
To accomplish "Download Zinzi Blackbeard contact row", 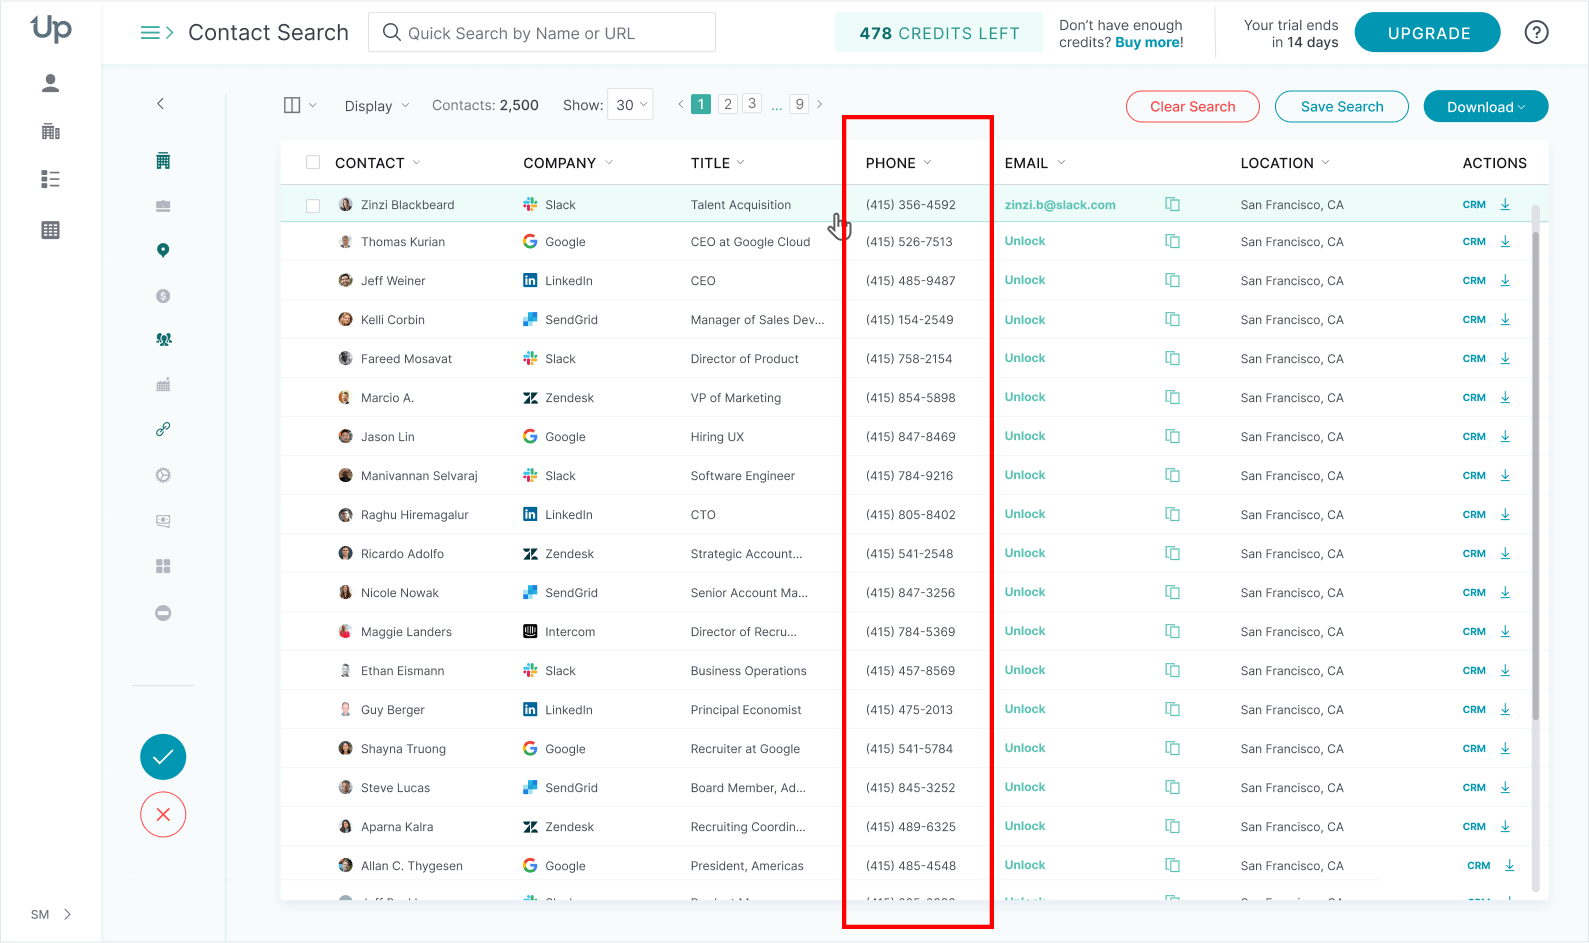I will pos(1505,205).
